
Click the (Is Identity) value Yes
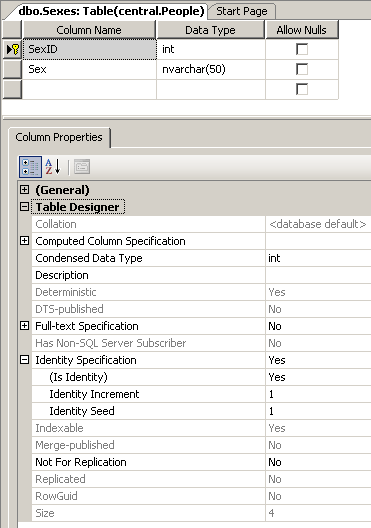coord(318,377)
